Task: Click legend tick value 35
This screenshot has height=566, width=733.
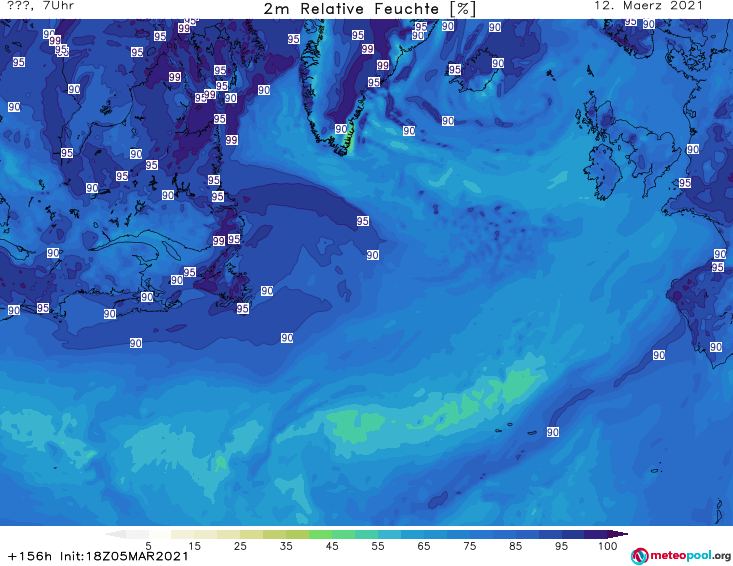Action: tap(286, 546)
